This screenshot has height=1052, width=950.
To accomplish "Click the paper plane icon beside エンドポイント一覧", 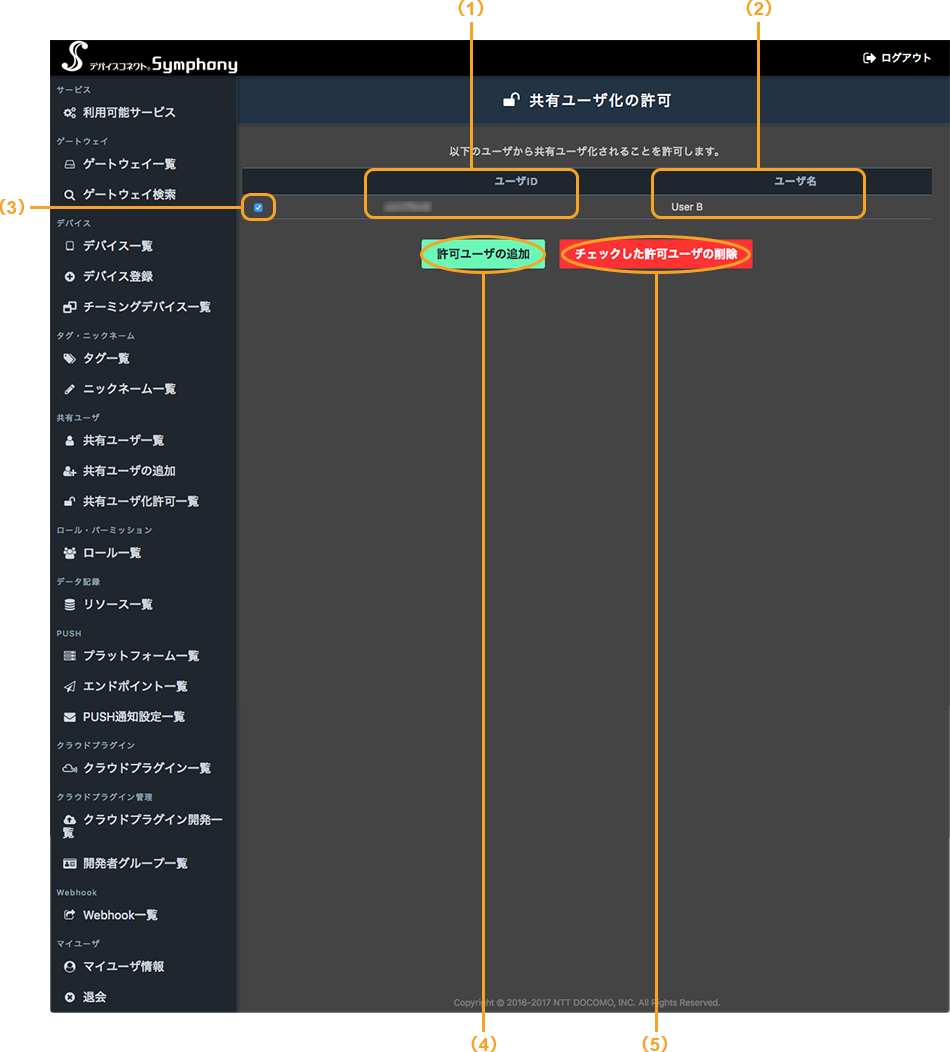I will click(69, 686).
